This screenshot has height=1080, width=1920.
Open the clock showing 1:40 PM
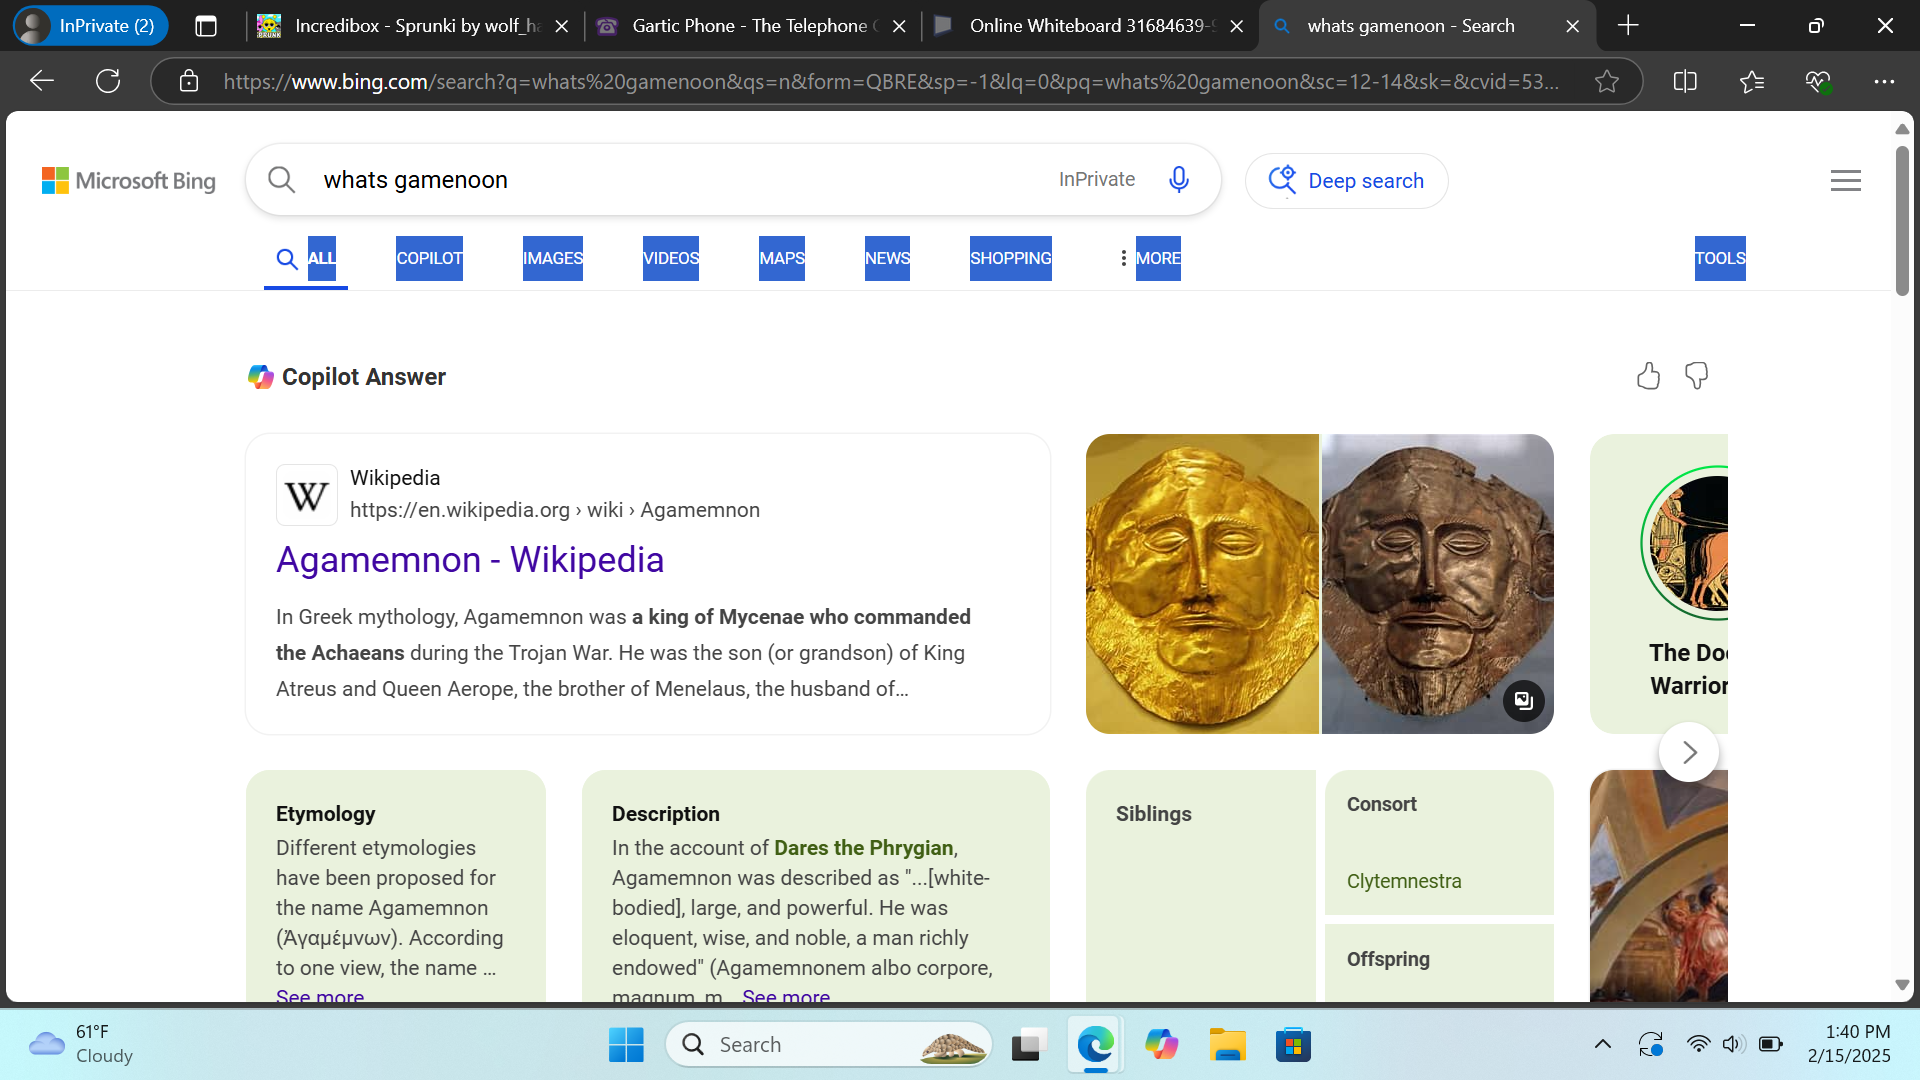click(x=1849, y=1044)
